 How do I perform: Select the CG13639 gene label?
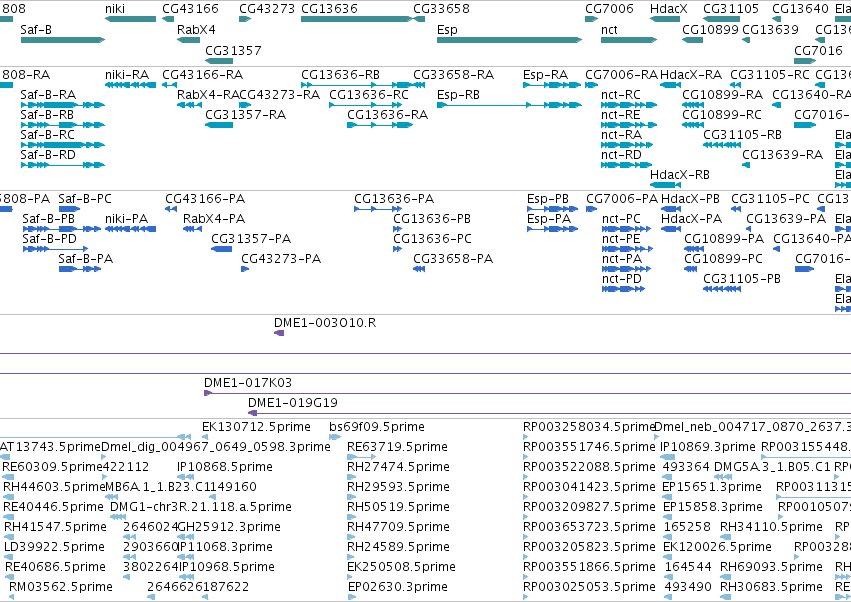tap(770, 29)
